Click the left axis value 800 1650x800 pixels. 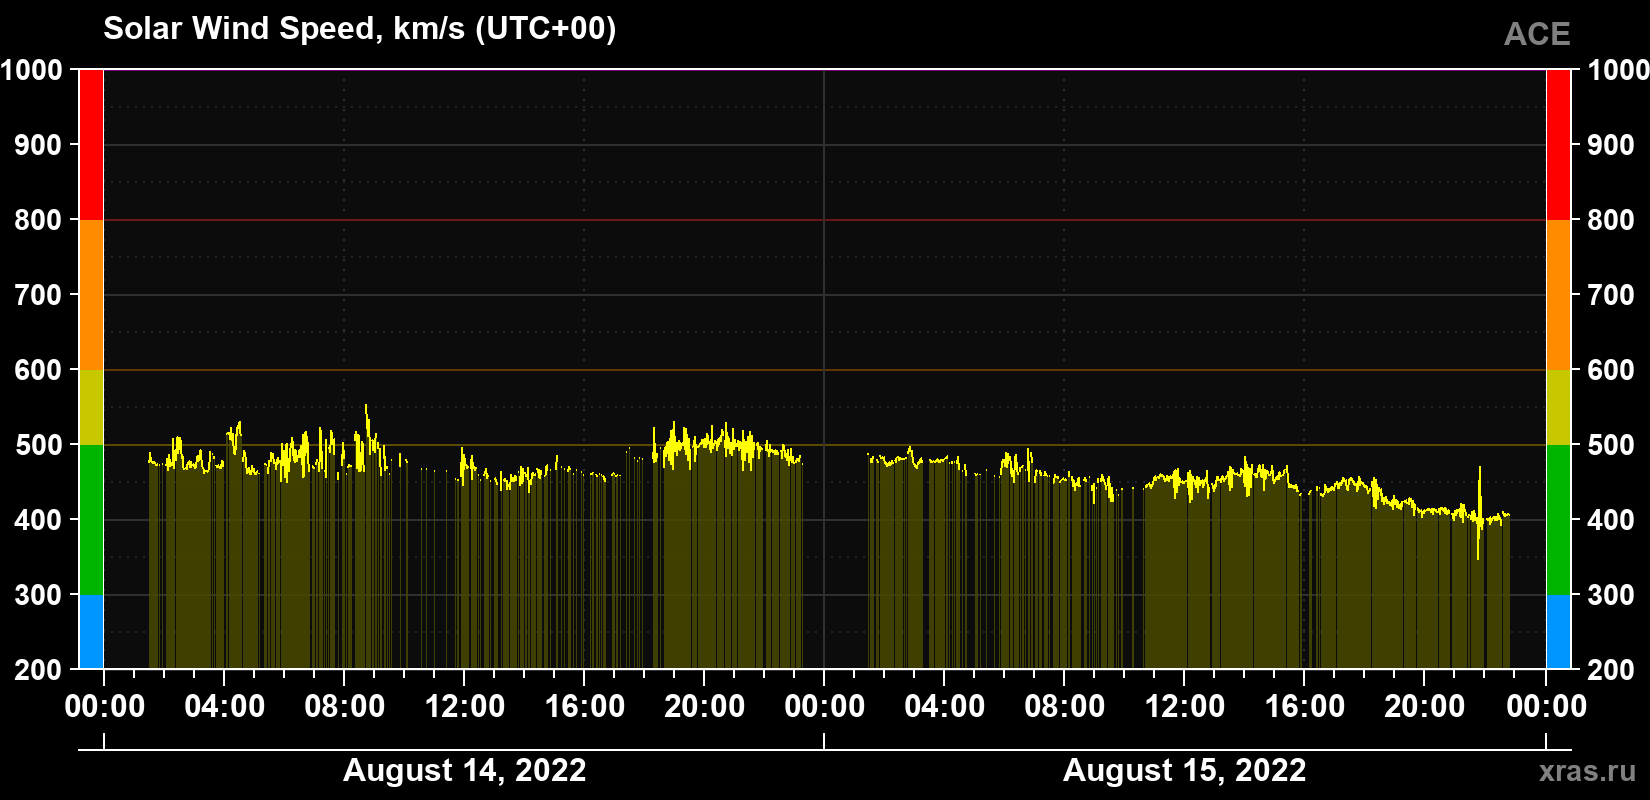click(x=39, y=220)
